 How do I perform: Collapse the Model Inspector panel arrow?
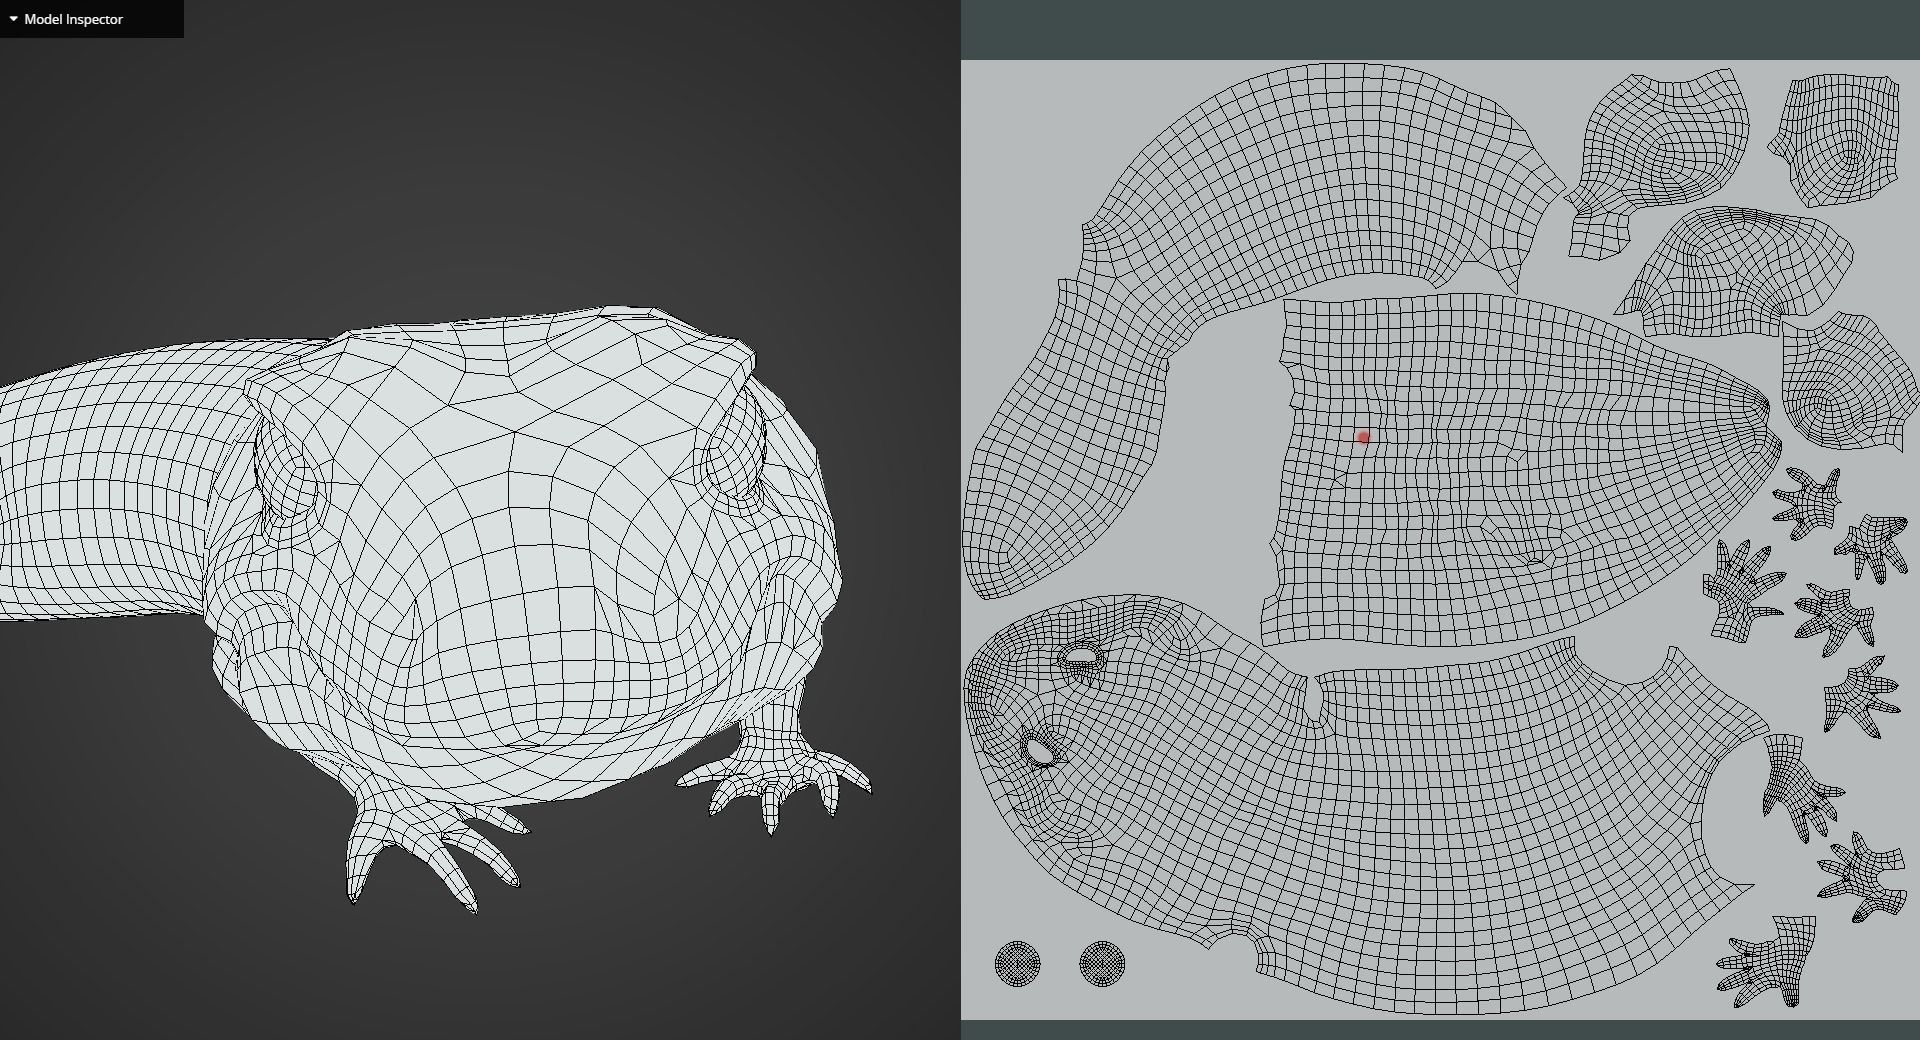13,19
